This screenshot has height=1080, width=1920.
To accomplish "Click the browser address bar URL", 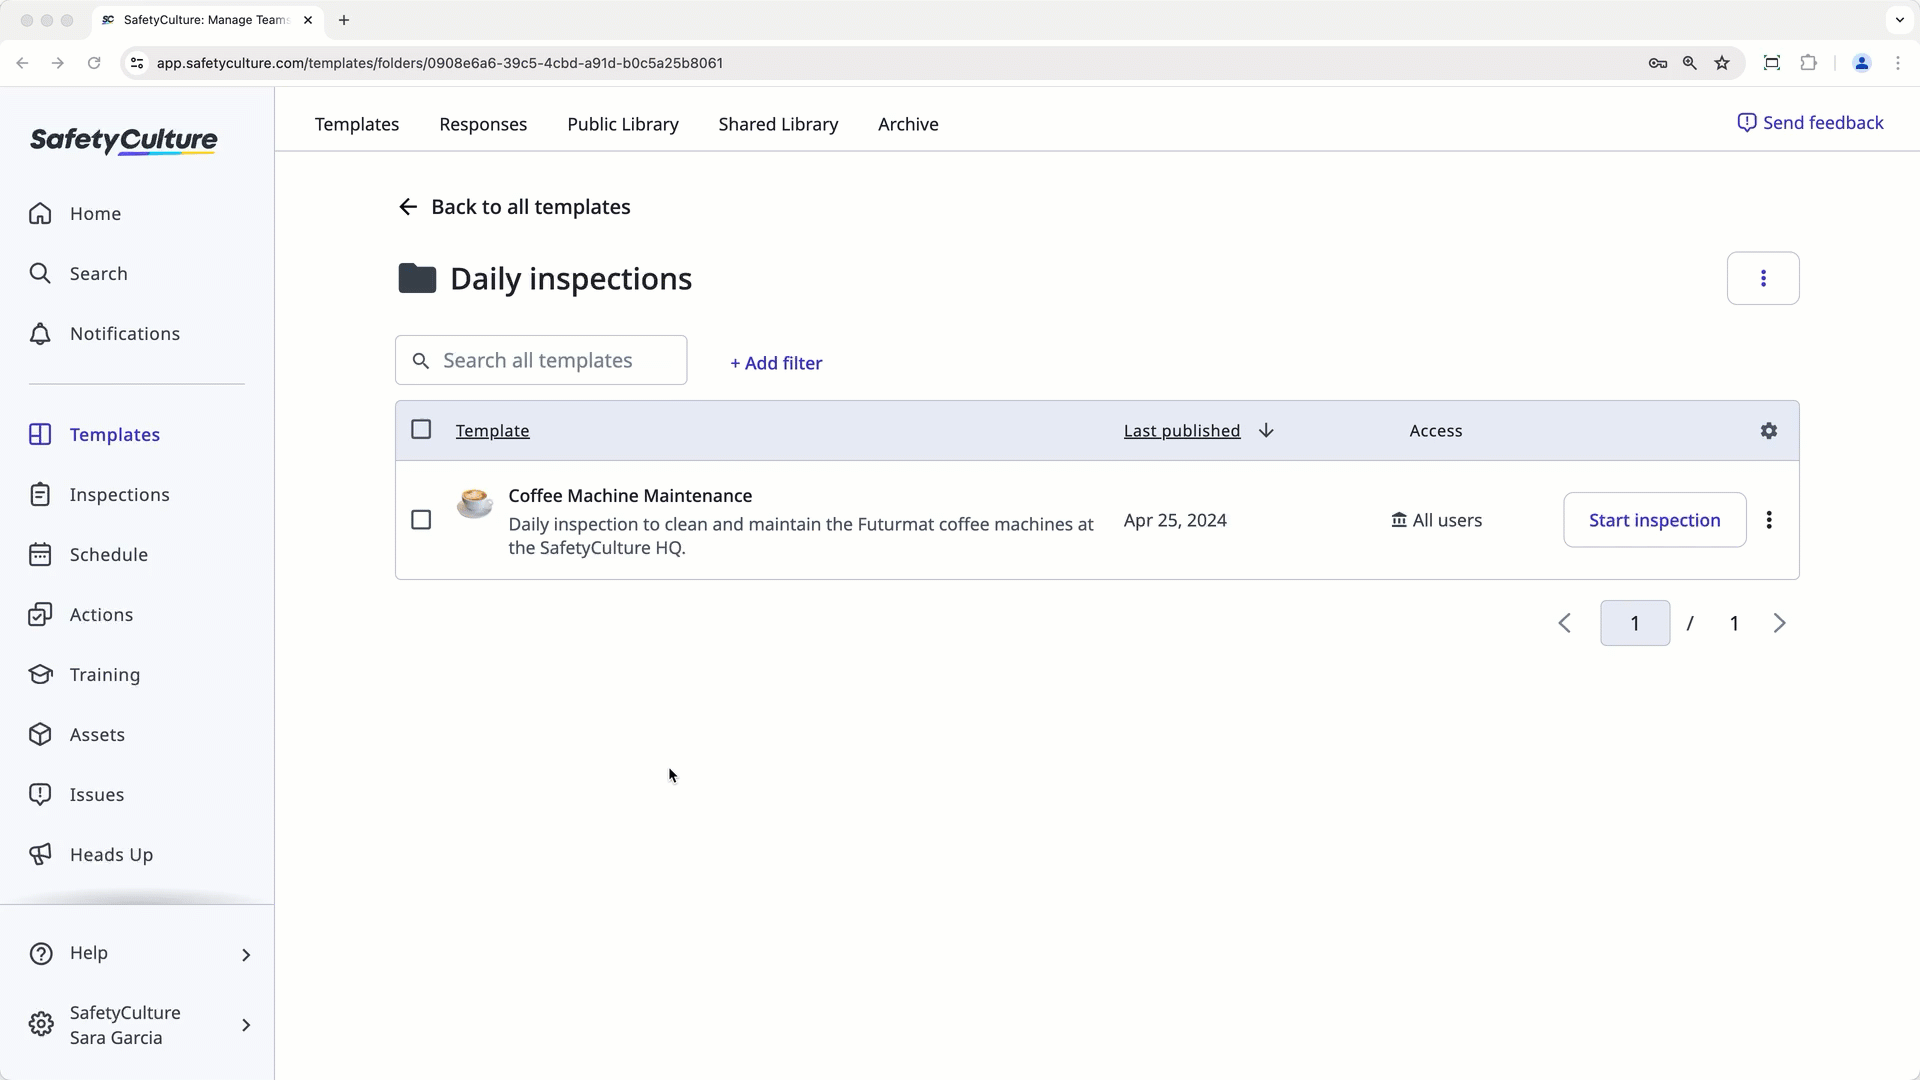I will click(x=440, y=63).
